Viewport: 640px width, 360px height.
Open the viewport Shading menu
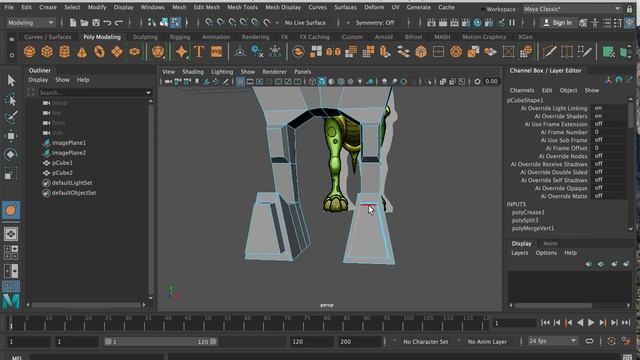click(193, 72)
